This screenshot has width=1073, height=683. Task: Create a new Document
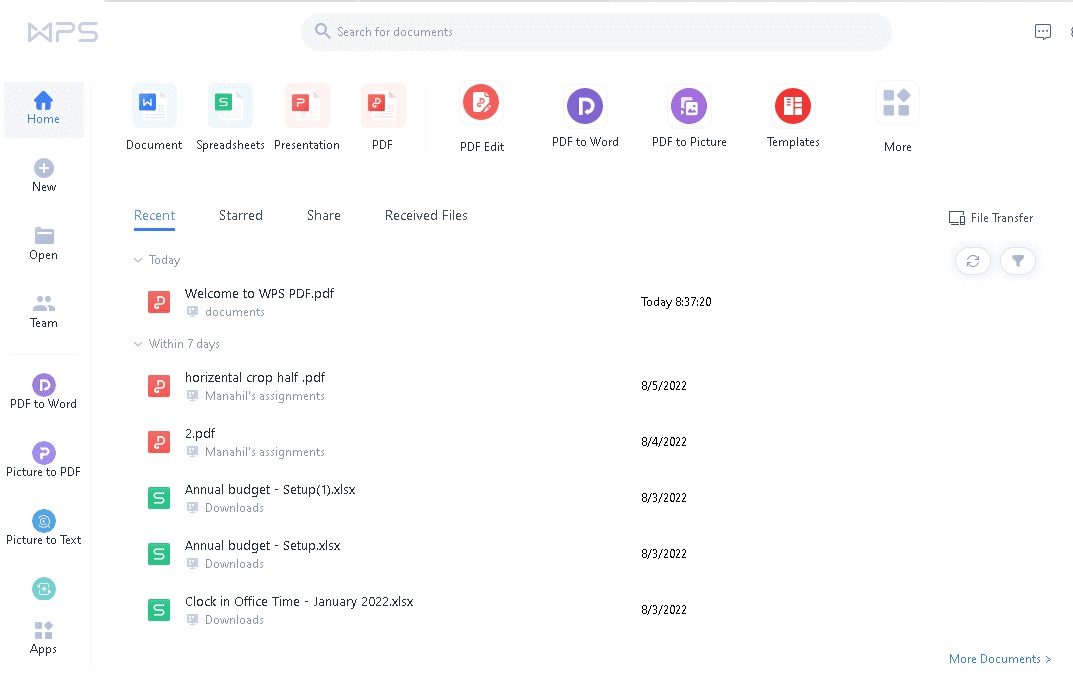coord(154,118)
